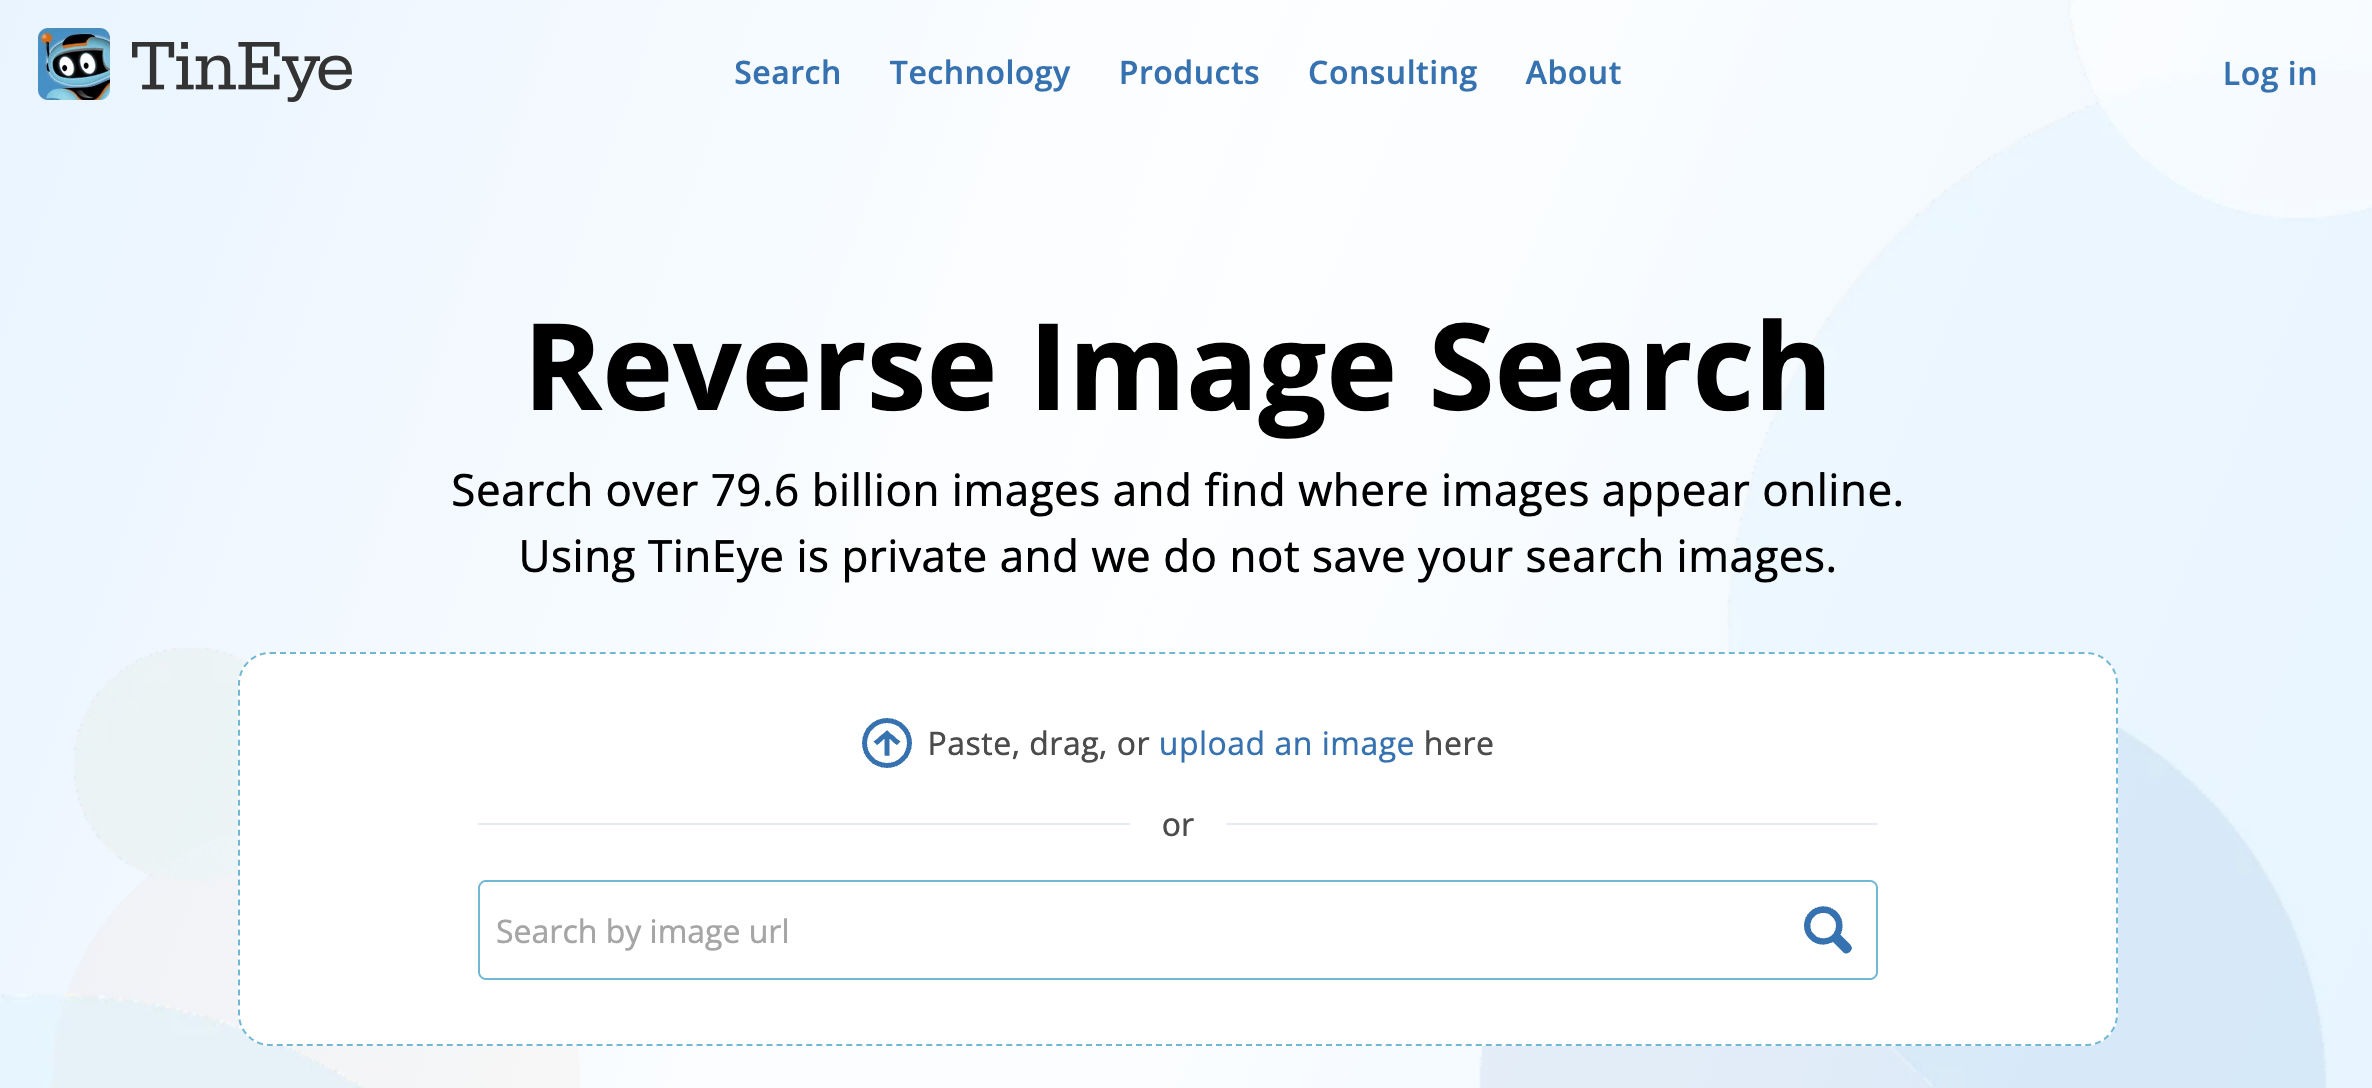Screen dimensions: 2372x1088
Task: Click the TinEye wordmark text
Action: 242,68
